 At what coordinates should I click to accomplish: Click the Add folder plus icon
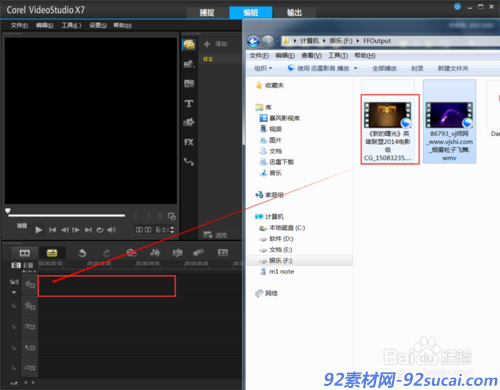pyautogui.click(x=207, y=44)
